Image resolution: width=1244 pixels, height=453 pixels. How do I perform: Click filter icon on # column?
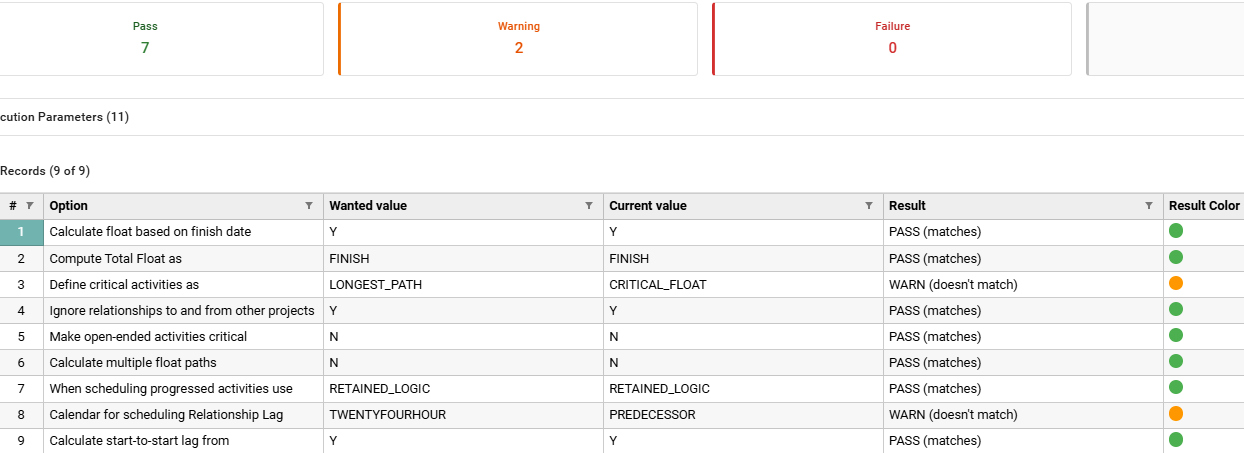(29, 206)
